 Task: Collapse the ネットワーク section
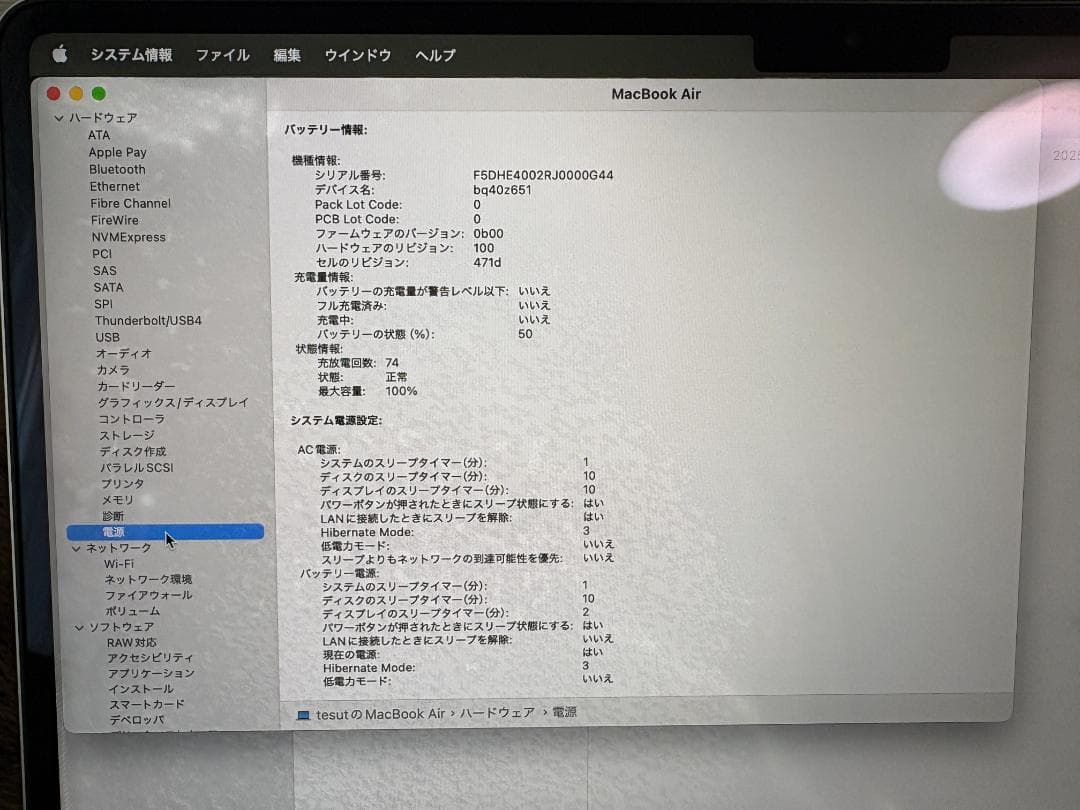tap(77, 547)
